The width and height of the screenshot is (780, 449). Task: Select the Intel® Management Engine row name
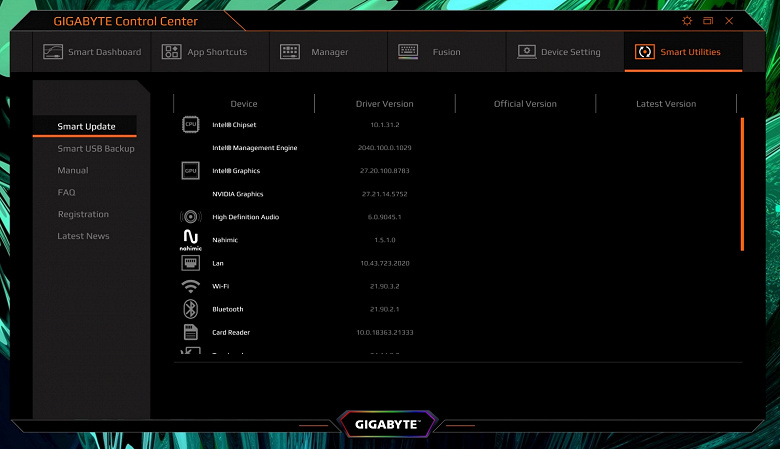(255, 148)
